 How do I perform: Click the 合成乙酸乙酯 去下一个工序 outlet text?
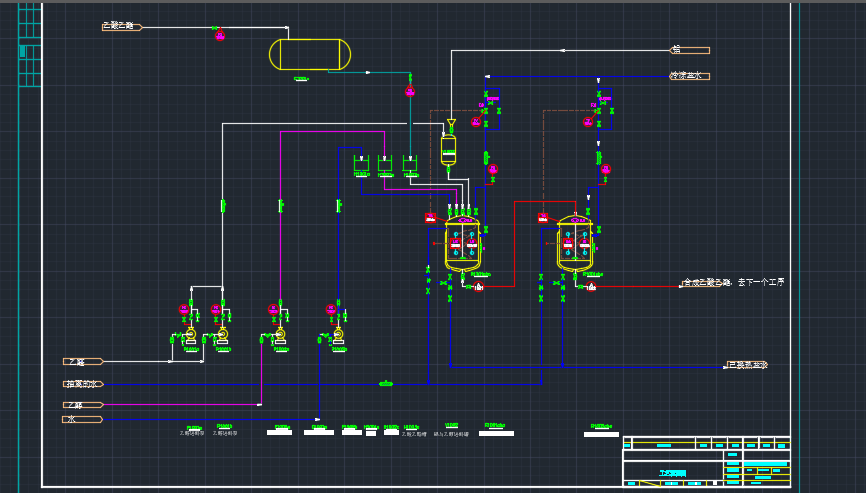point(733,283)
